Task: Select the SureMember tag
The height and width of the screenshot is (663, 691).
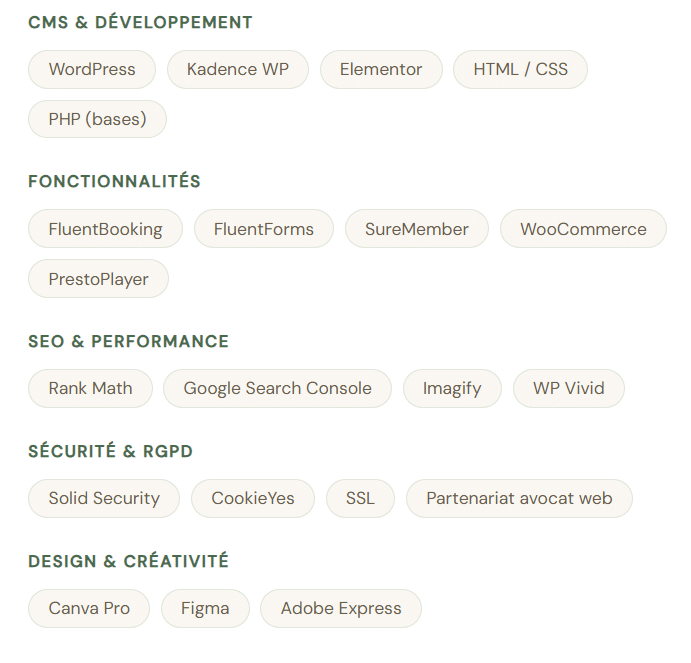Action: coord(416,229)
